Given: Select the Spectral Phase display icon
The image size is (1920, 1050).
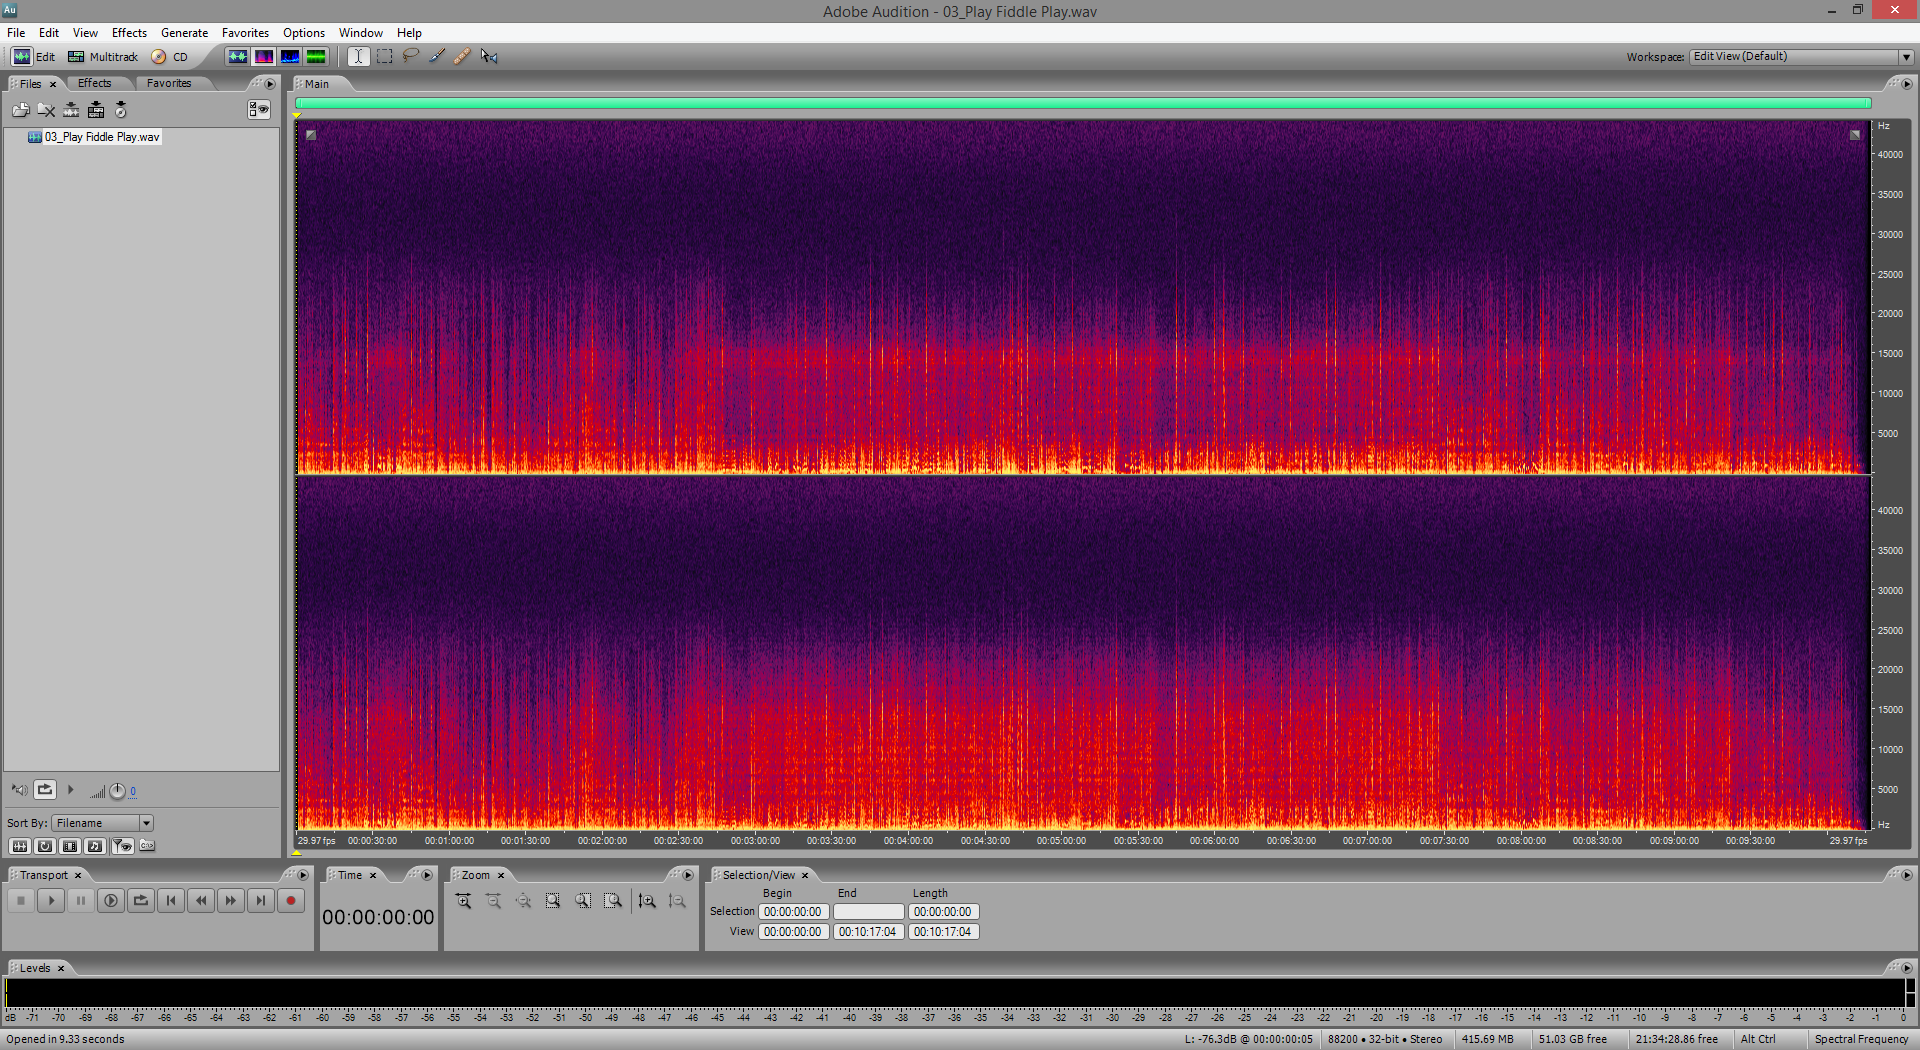Looking at the screenshot, I should pyautogui.click(x=315, y=57).
